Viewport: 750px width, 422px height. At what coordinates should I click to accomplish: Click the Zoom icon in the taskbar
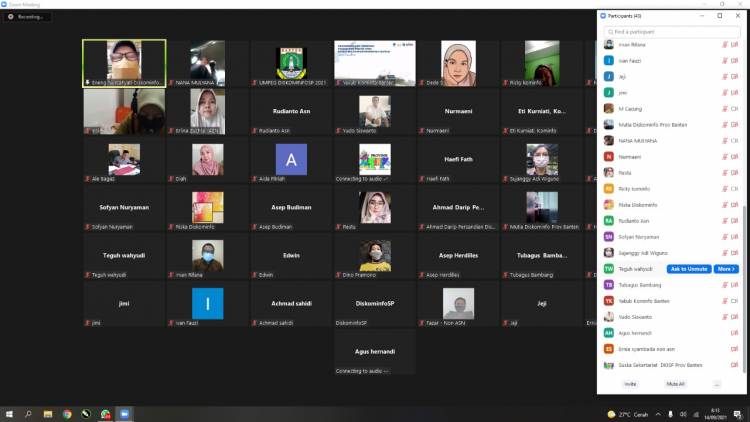coord(125,413)
